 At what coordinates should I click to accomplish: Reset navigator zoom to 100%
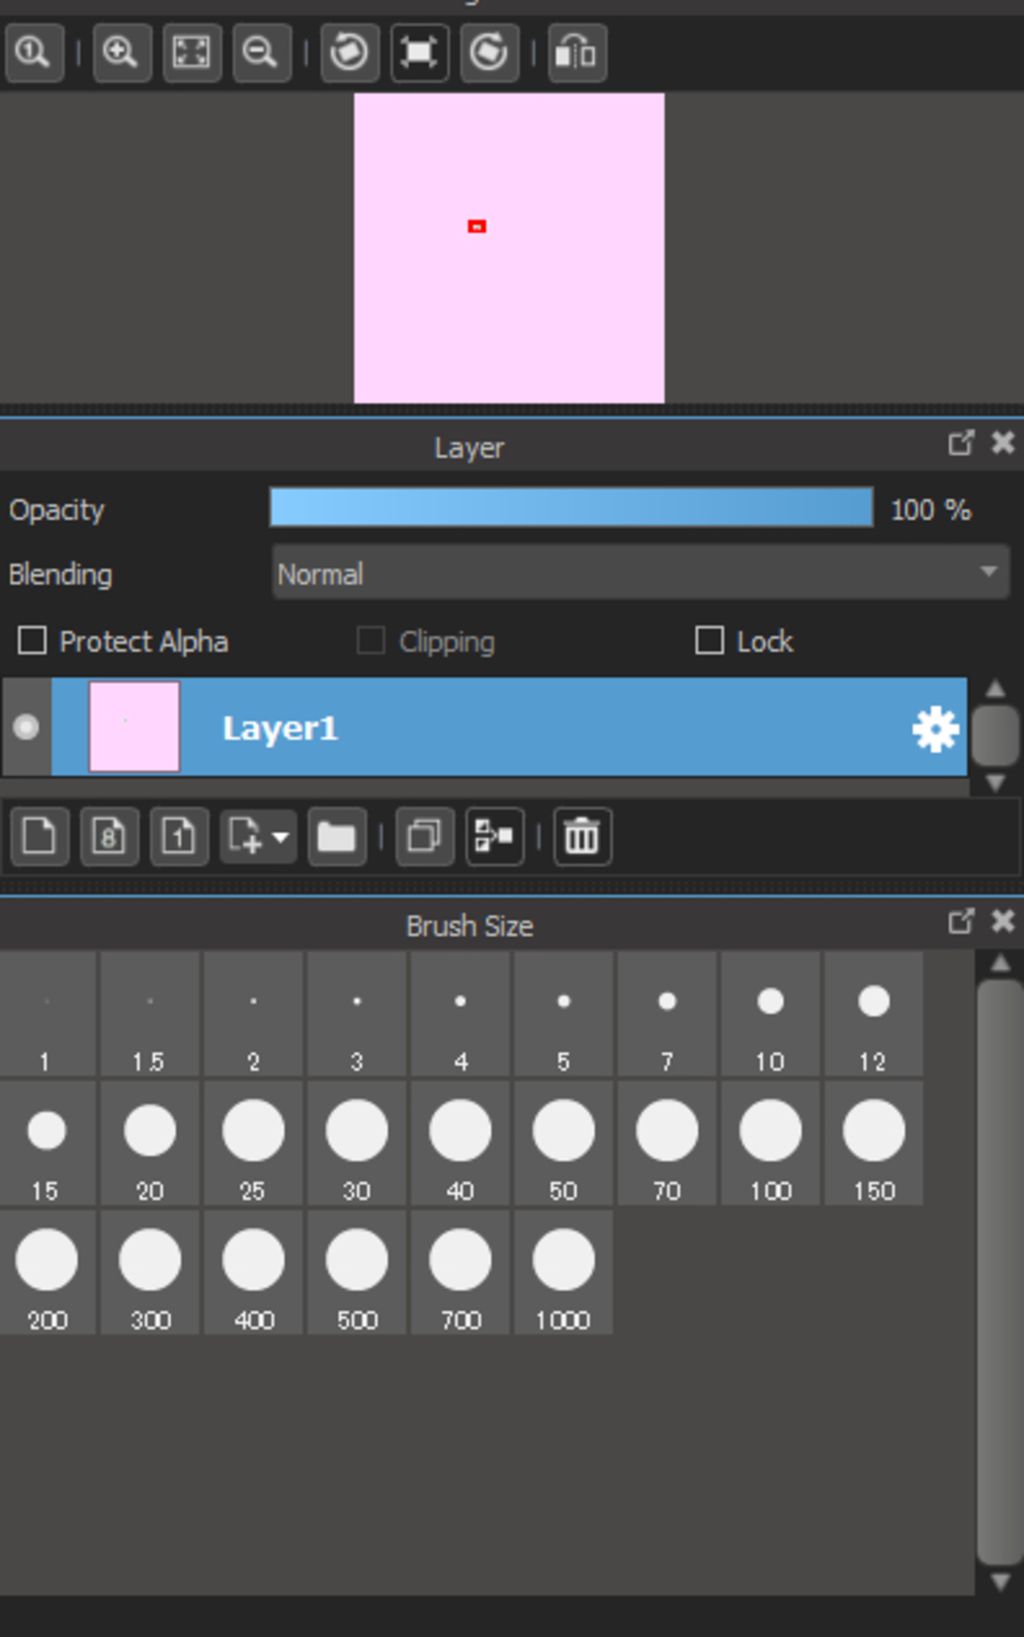35,52
